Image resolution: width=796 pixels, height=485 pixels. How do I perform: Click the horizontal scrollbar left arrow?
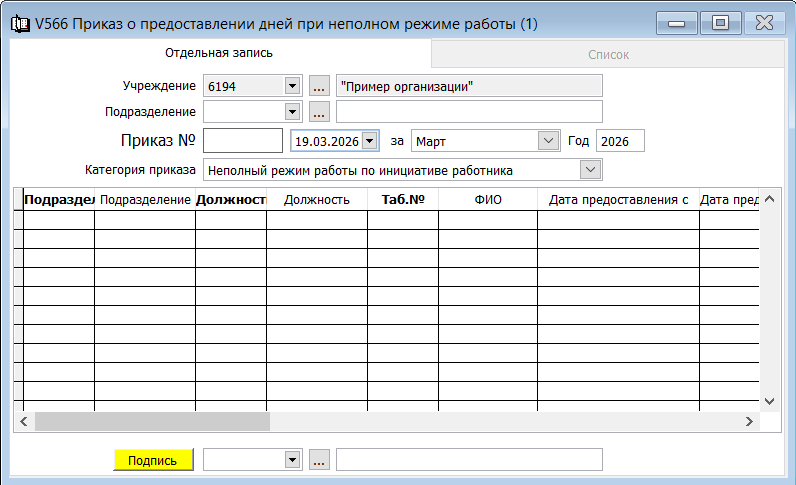(x=23, y=422)
